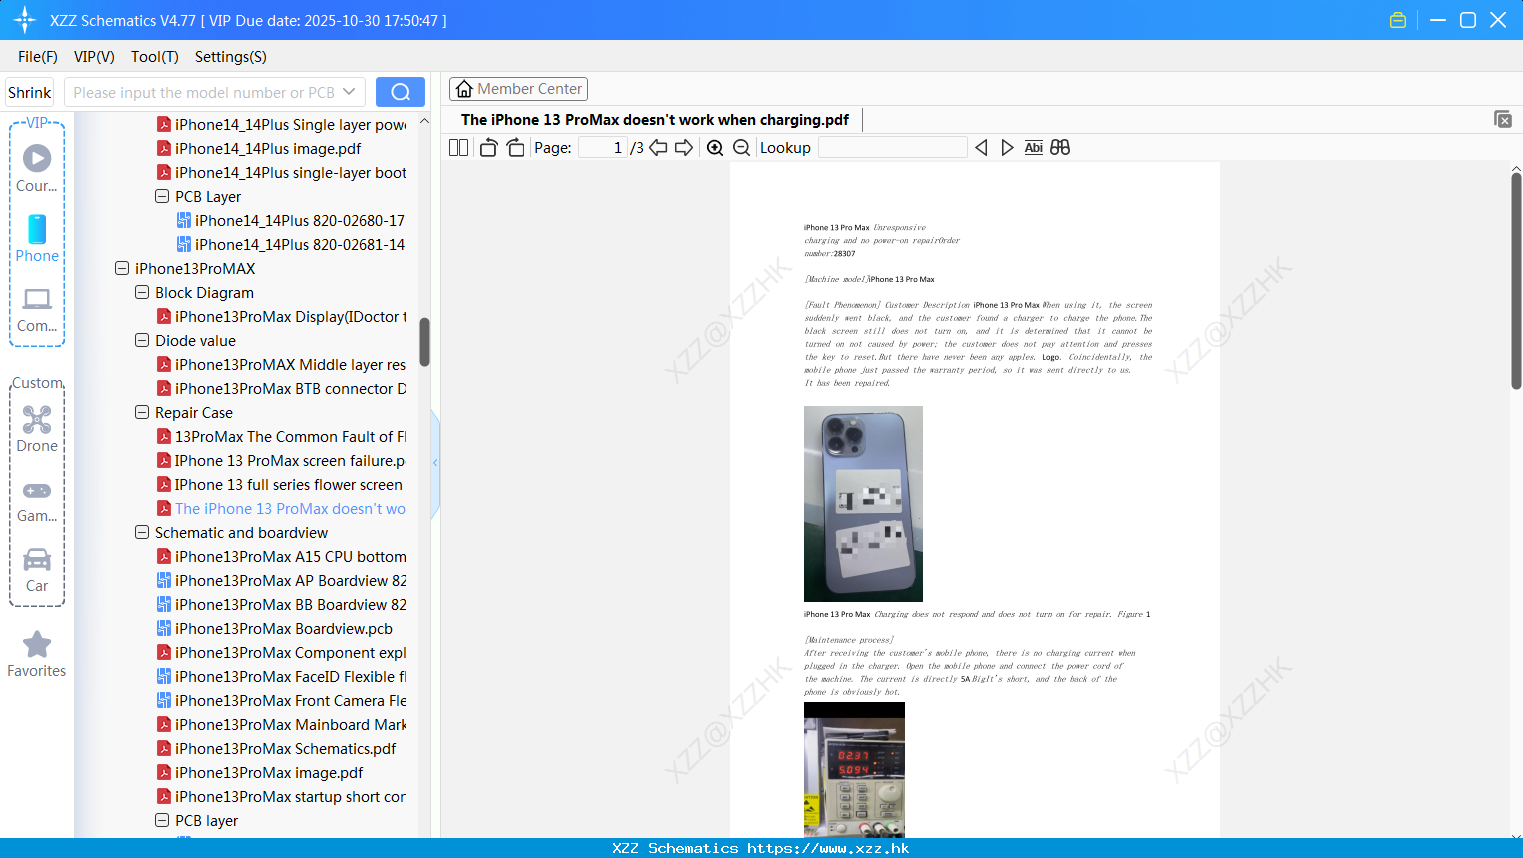Click the tree panel vertical scrollbar thumb
This screenshot has width=1523, height=858.
pyautogui.click(x=424, y=342)
